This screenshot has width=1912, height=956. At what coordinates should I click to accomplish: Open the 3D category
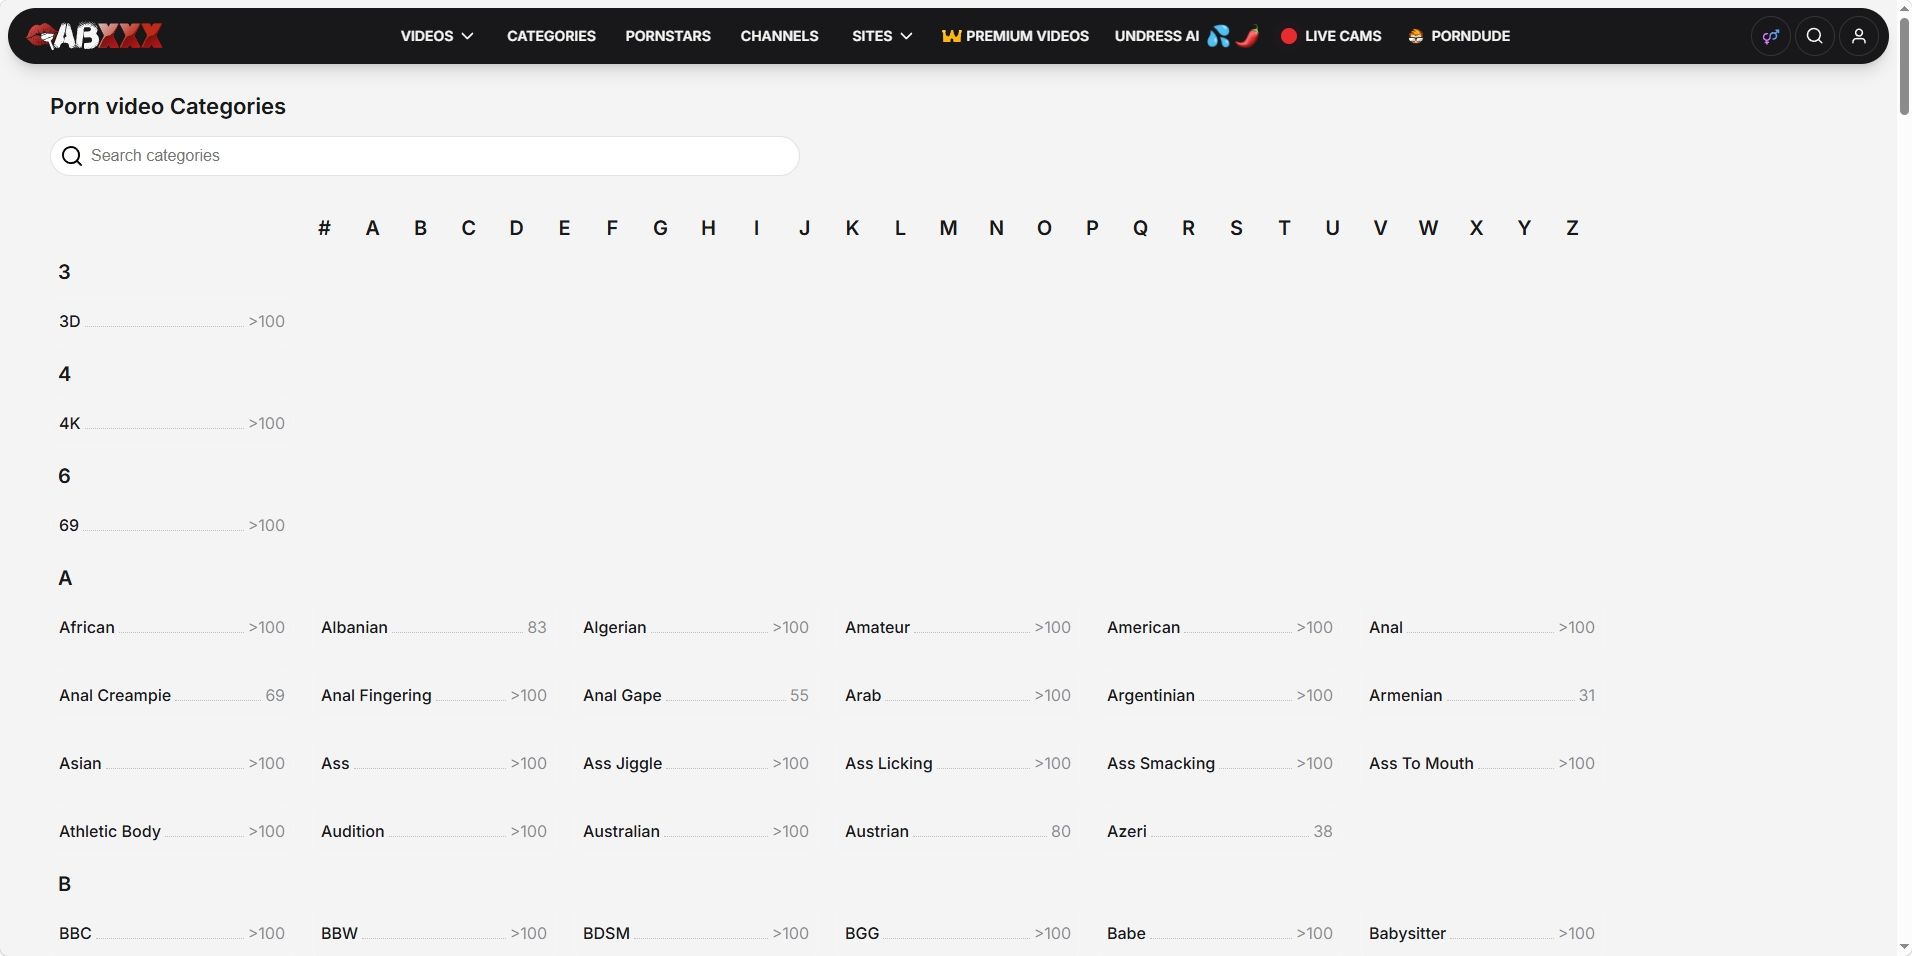pos(172,321)
